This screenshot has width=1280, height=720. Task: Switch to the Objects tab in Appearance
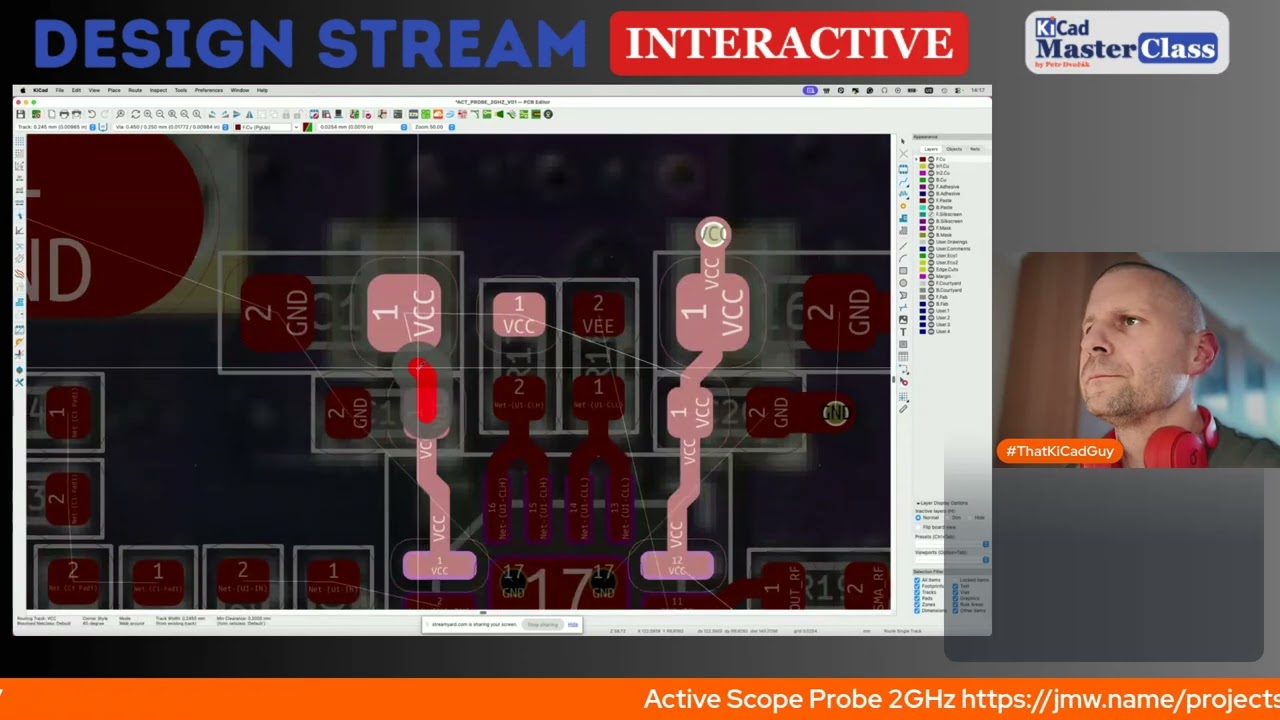tap(954, 149)
